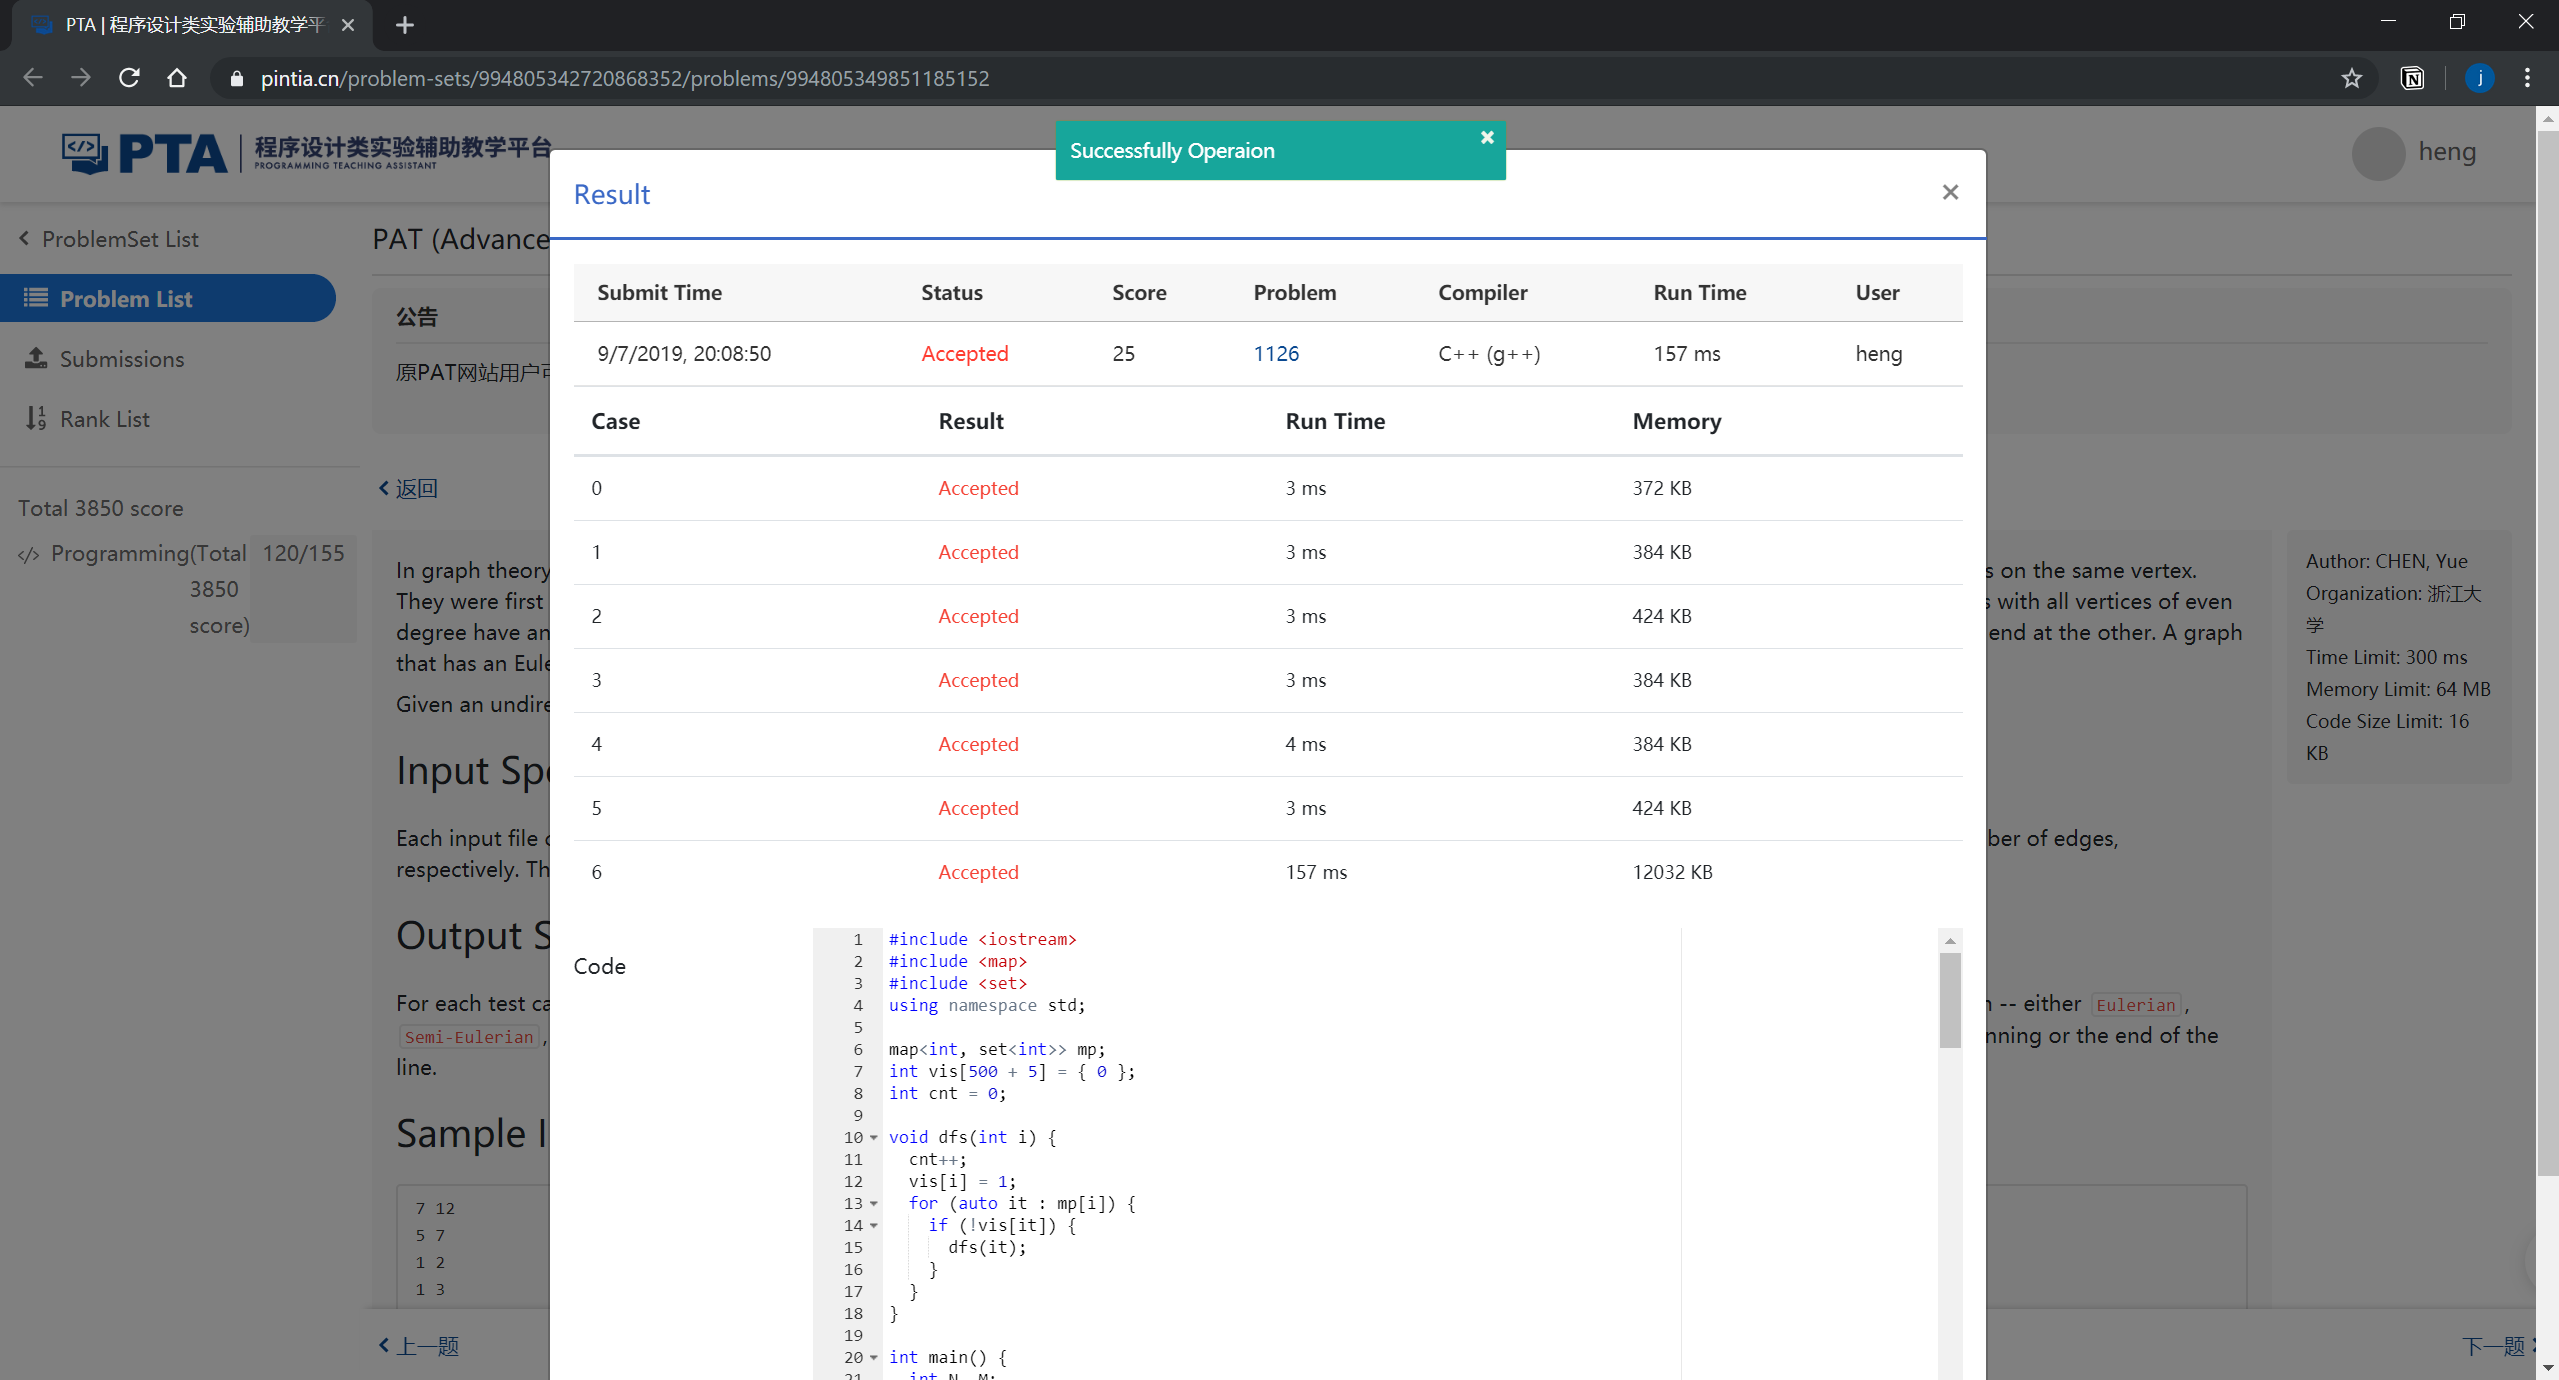The width and height of the screenshot is (2559, 1380).
Task: Select Problem List in sidebar
Action: click(x=167, y=298)
